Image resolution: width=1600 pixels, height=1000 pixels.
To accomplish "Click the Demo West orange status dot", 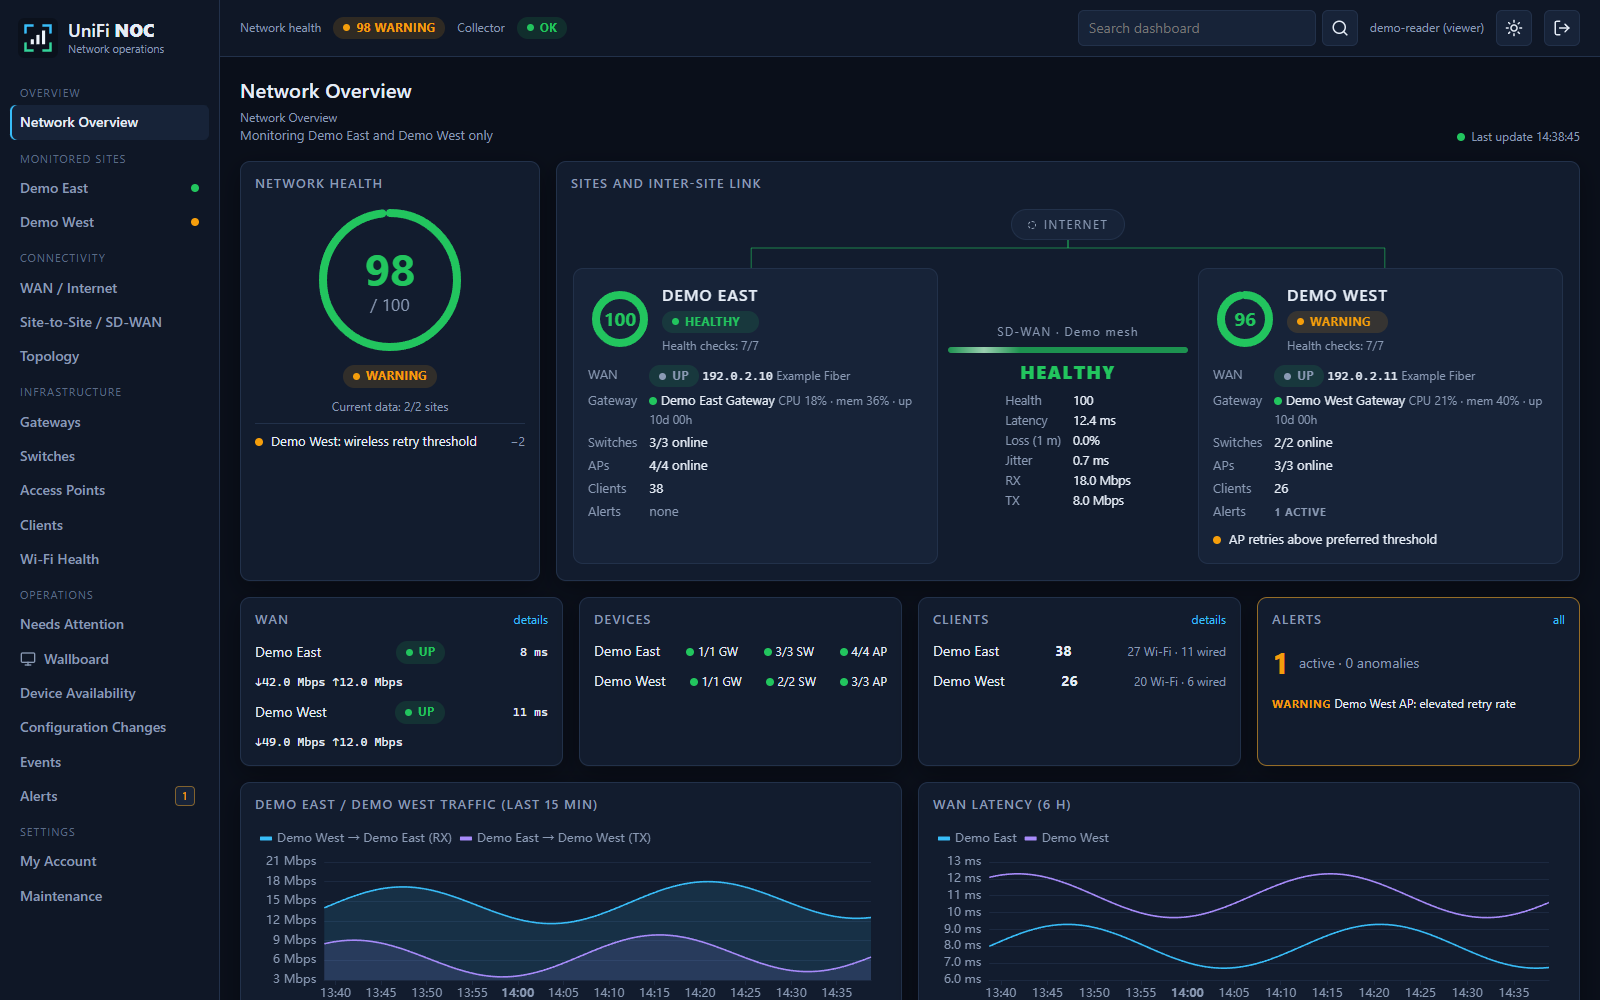I will pyautogui.click(x=195, y=222).
